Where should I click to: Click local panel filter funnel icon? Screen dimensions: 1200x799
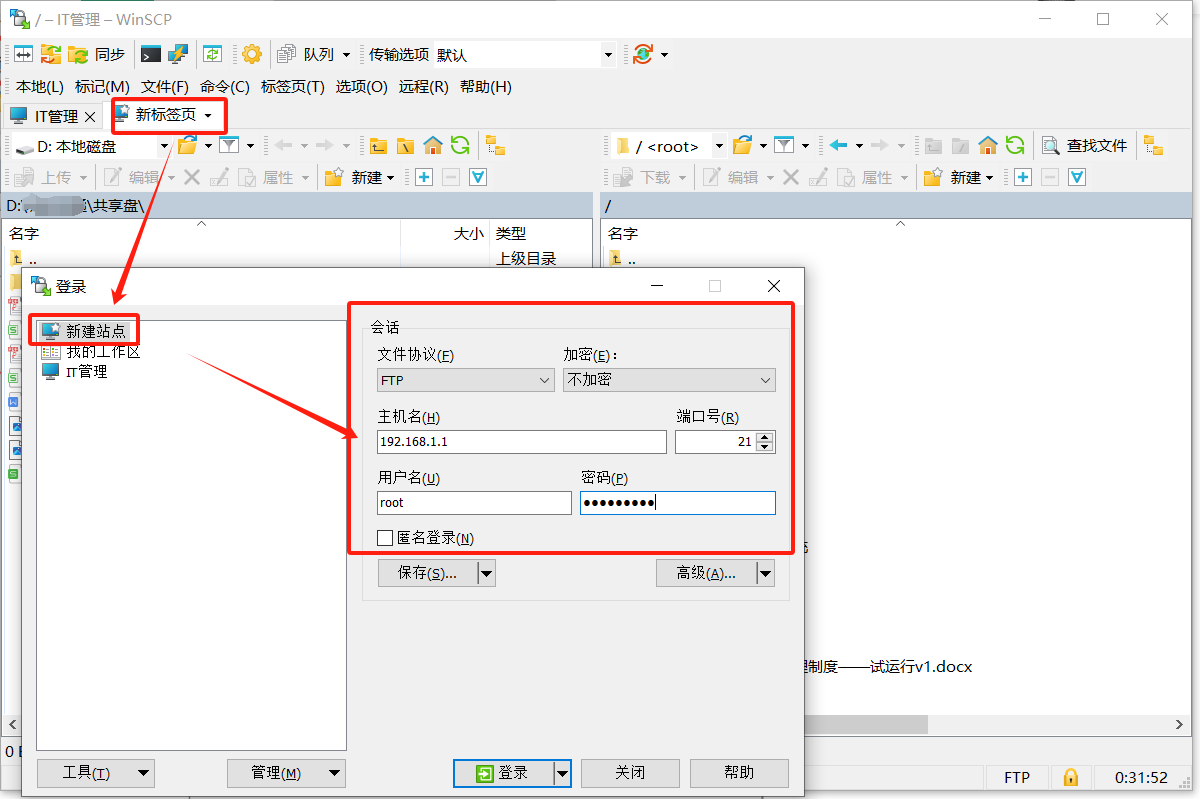(229, 146)
